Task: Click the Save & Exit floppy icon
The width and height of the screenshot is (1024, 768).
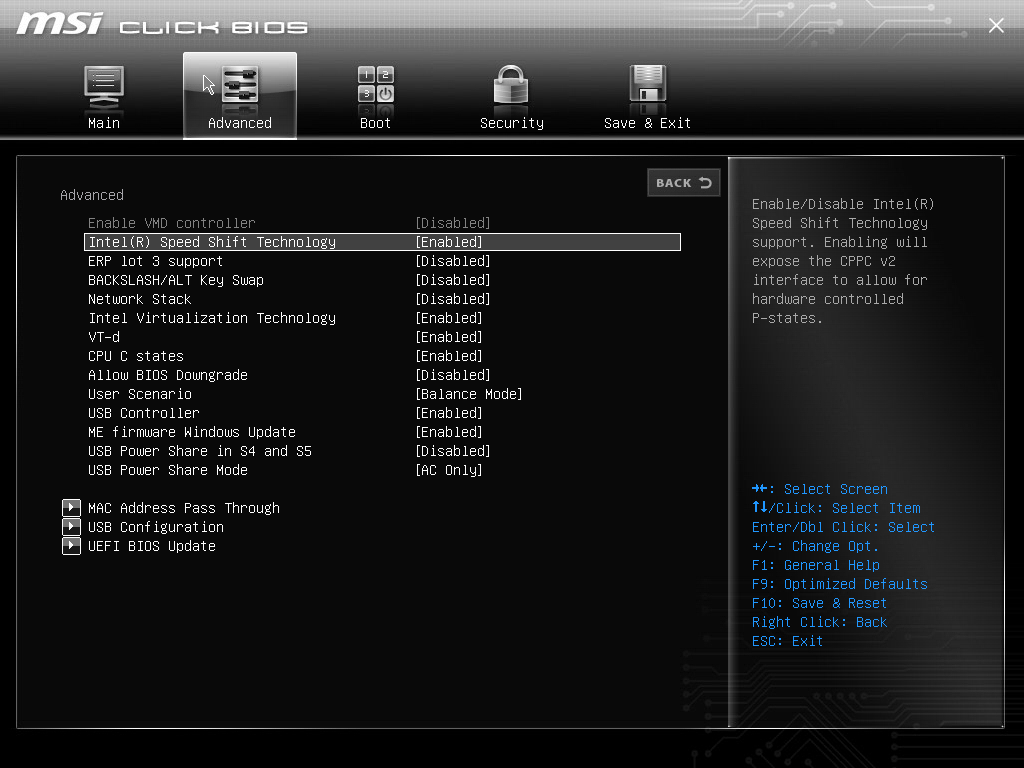Action: point(647,86)
